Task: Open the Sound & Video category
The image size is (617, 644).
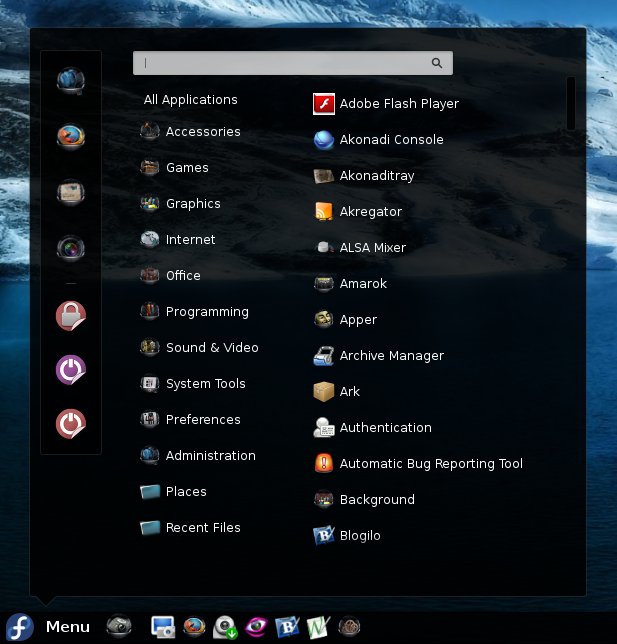Action: (x=211, y=348)
